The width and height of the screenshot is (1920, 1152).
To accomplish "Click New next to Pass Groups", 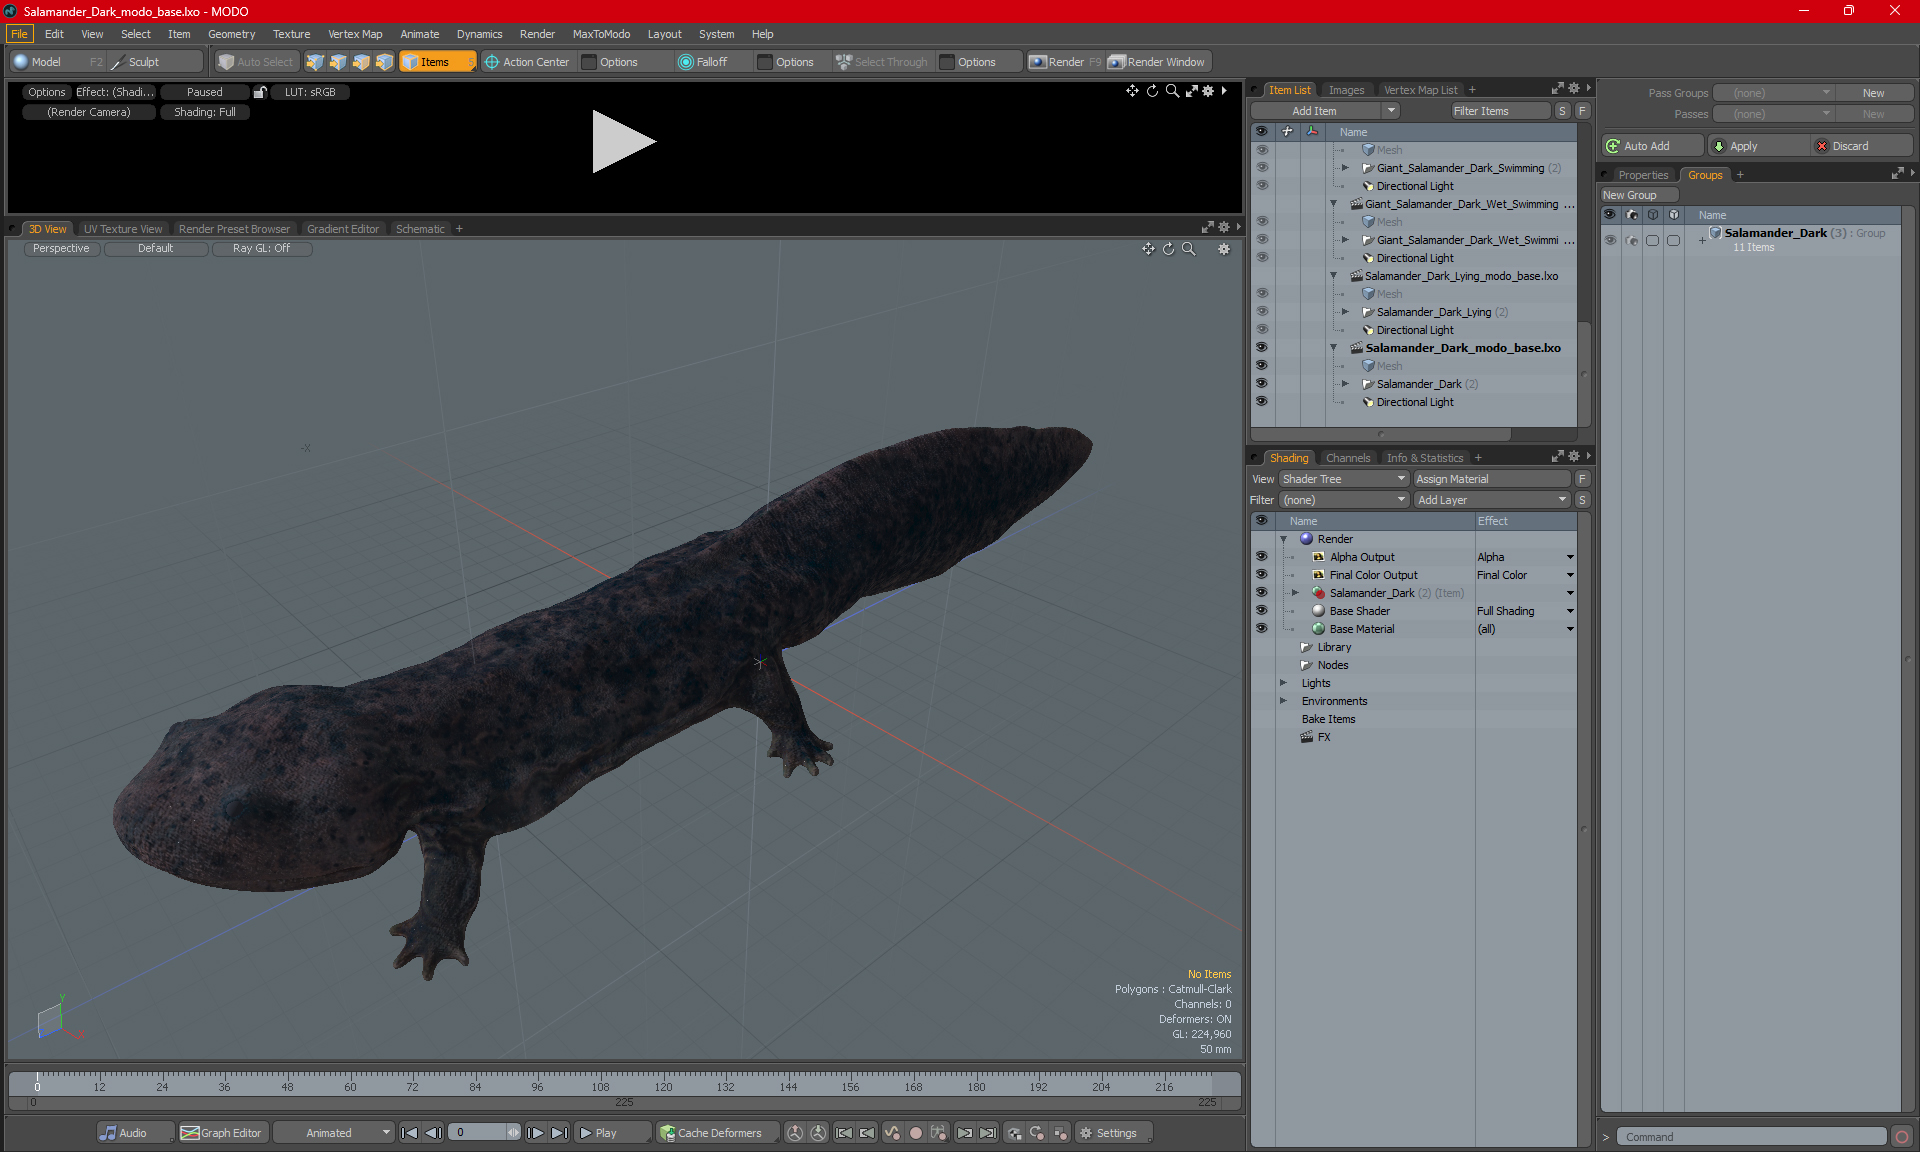I will point(1873,93).
